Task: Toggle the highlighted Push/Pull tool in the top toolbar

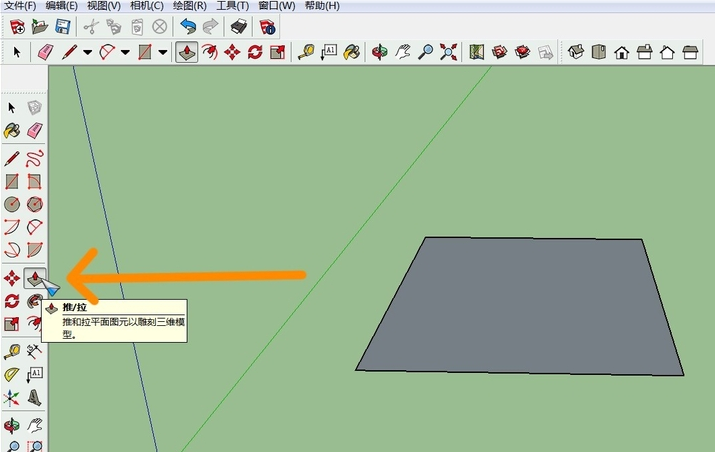Action: pos(187,52)
